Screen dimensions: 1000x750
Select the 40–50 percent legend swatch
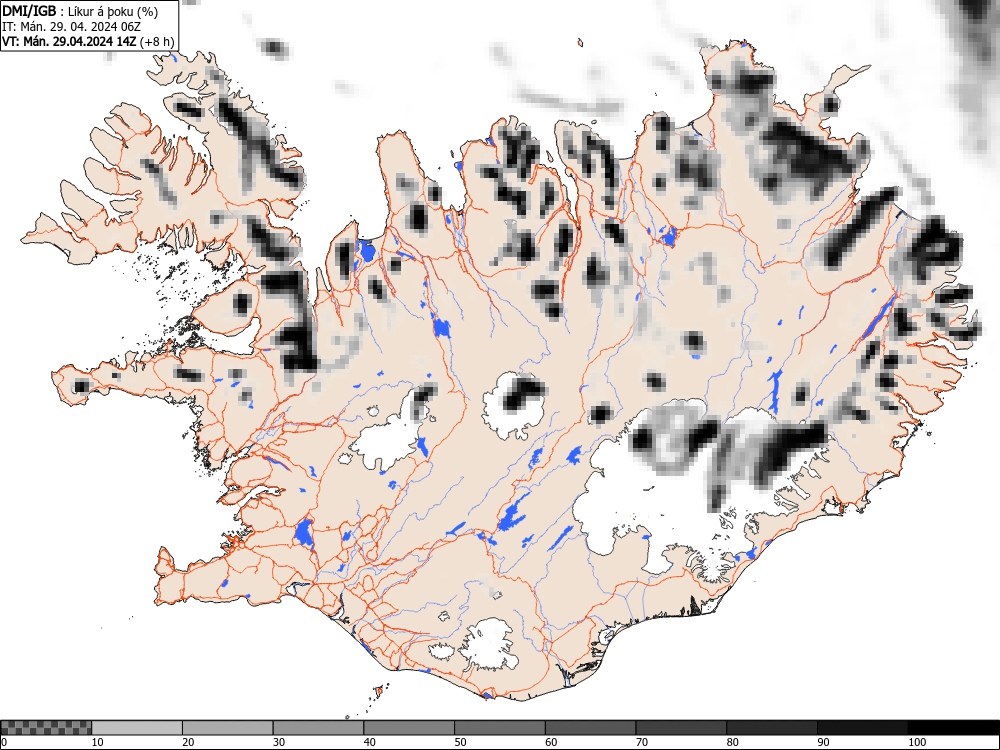409,728
